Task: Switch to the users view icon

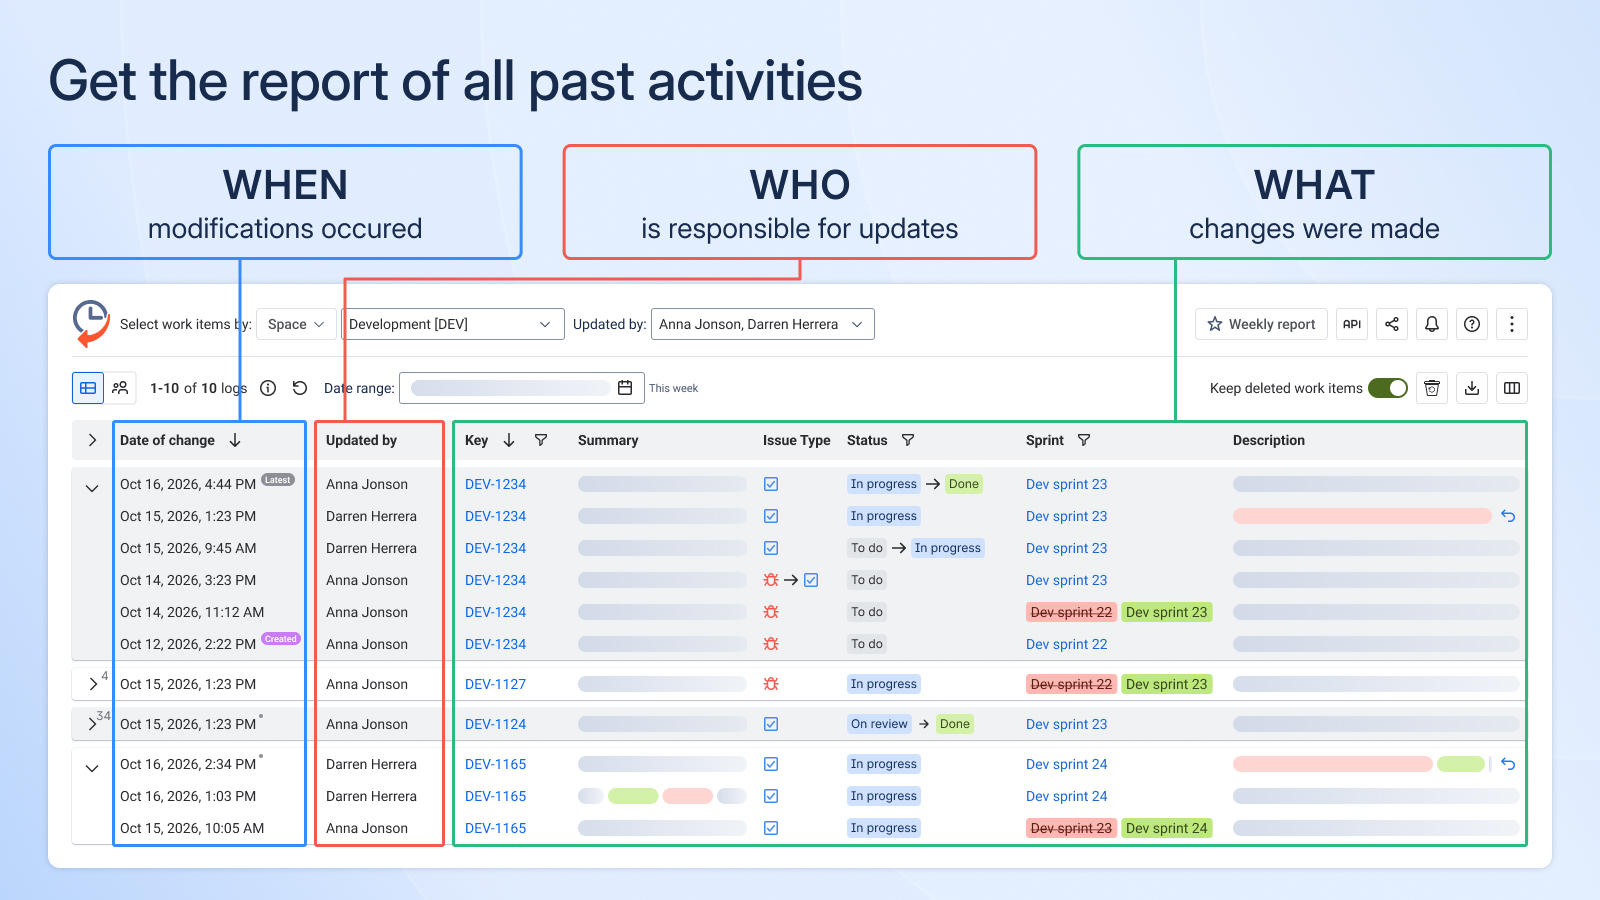Action: click(120, 388)
